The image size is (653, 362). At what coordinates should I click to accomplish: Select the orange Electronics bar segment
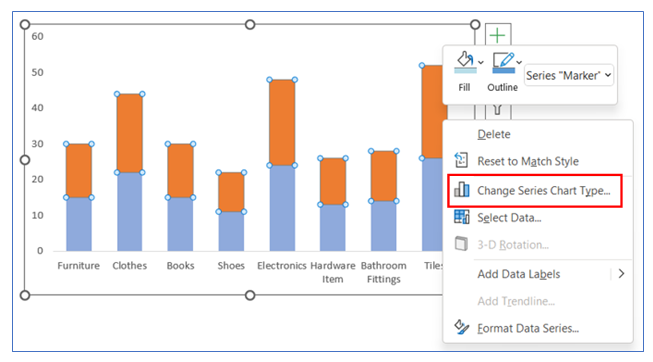tap(282, 122)
